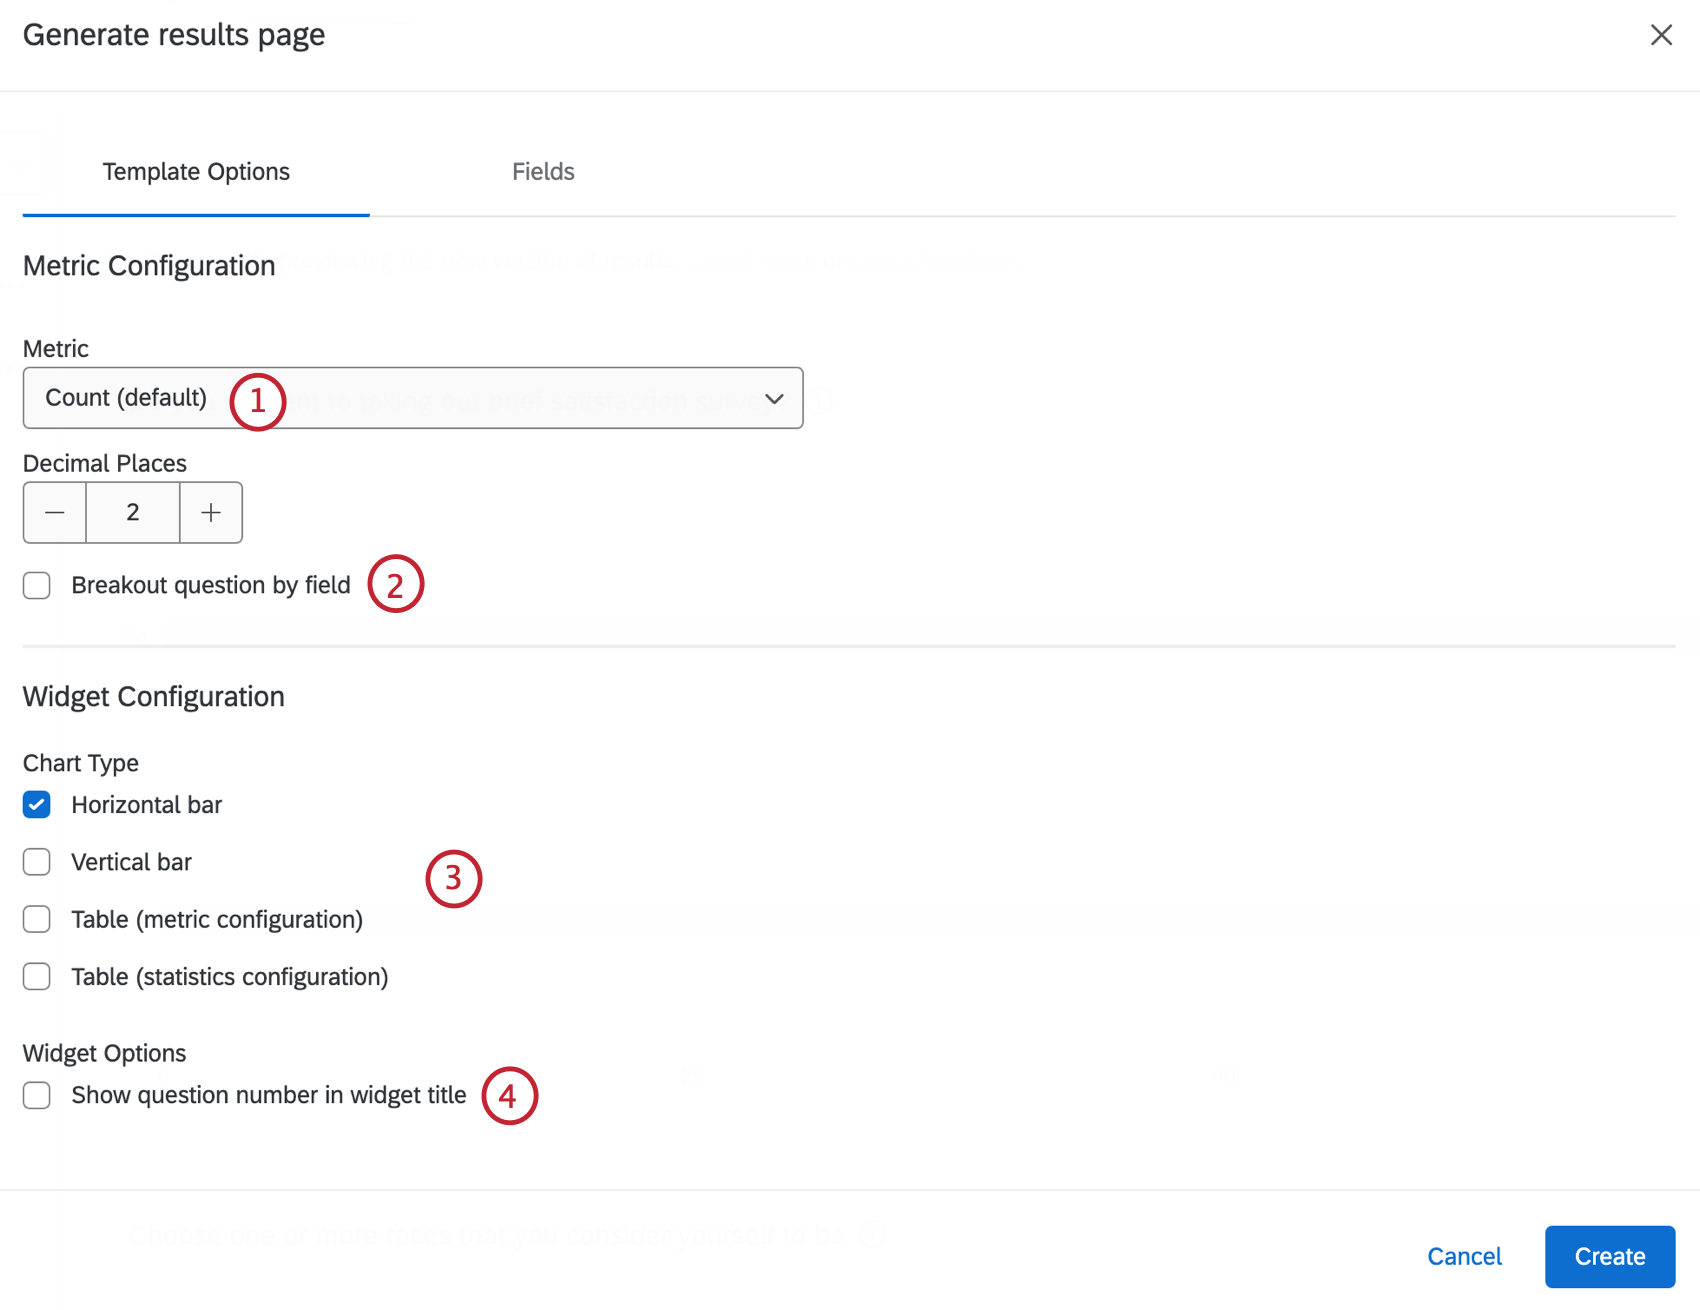
Task: Switch to the Fields tab
Action: coord(543,171)
